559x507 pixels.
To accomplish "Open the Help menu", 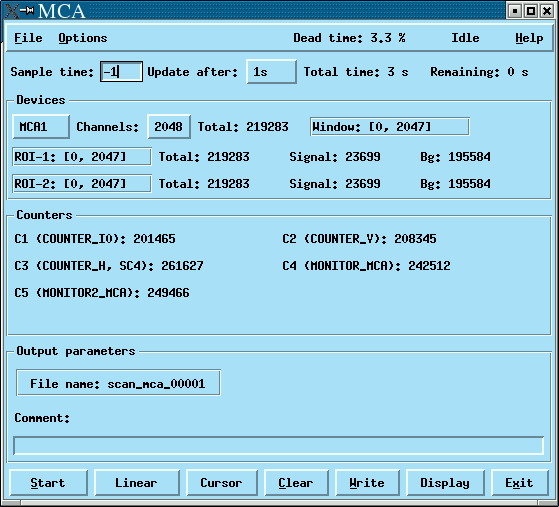I will click(529, 38).
